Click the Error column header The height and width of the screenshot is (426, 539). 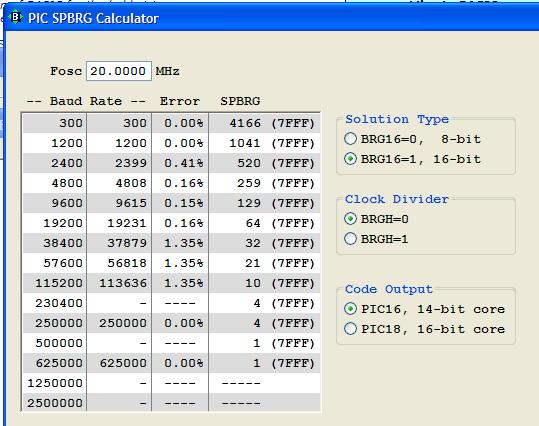(180, 101)
